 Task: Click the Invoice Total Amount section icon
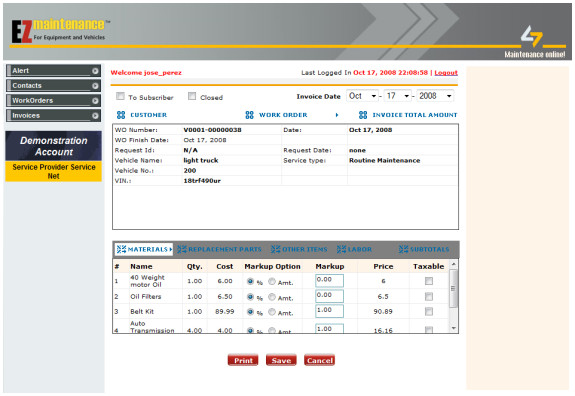click(363, 115)
